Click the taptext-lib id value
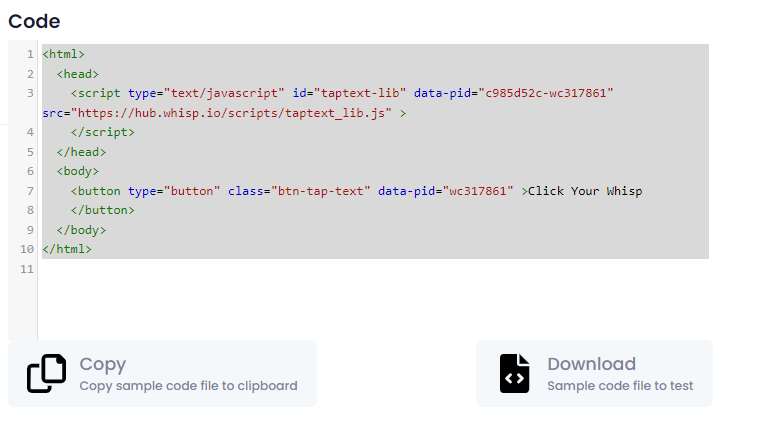This screenshot has height=442, width=770. tap(360, 93)
